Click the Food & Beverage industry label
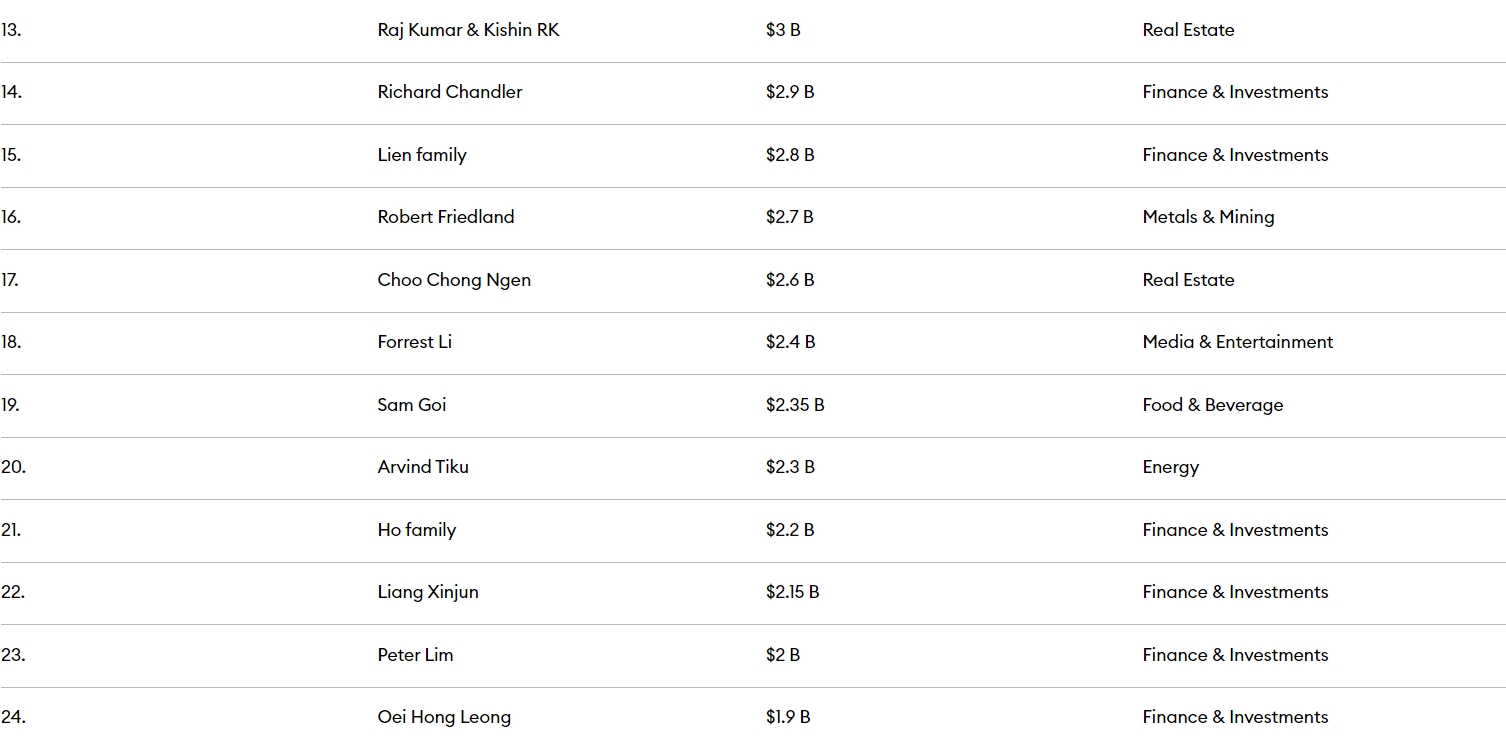The image size is (1506, 746). 1213,405
